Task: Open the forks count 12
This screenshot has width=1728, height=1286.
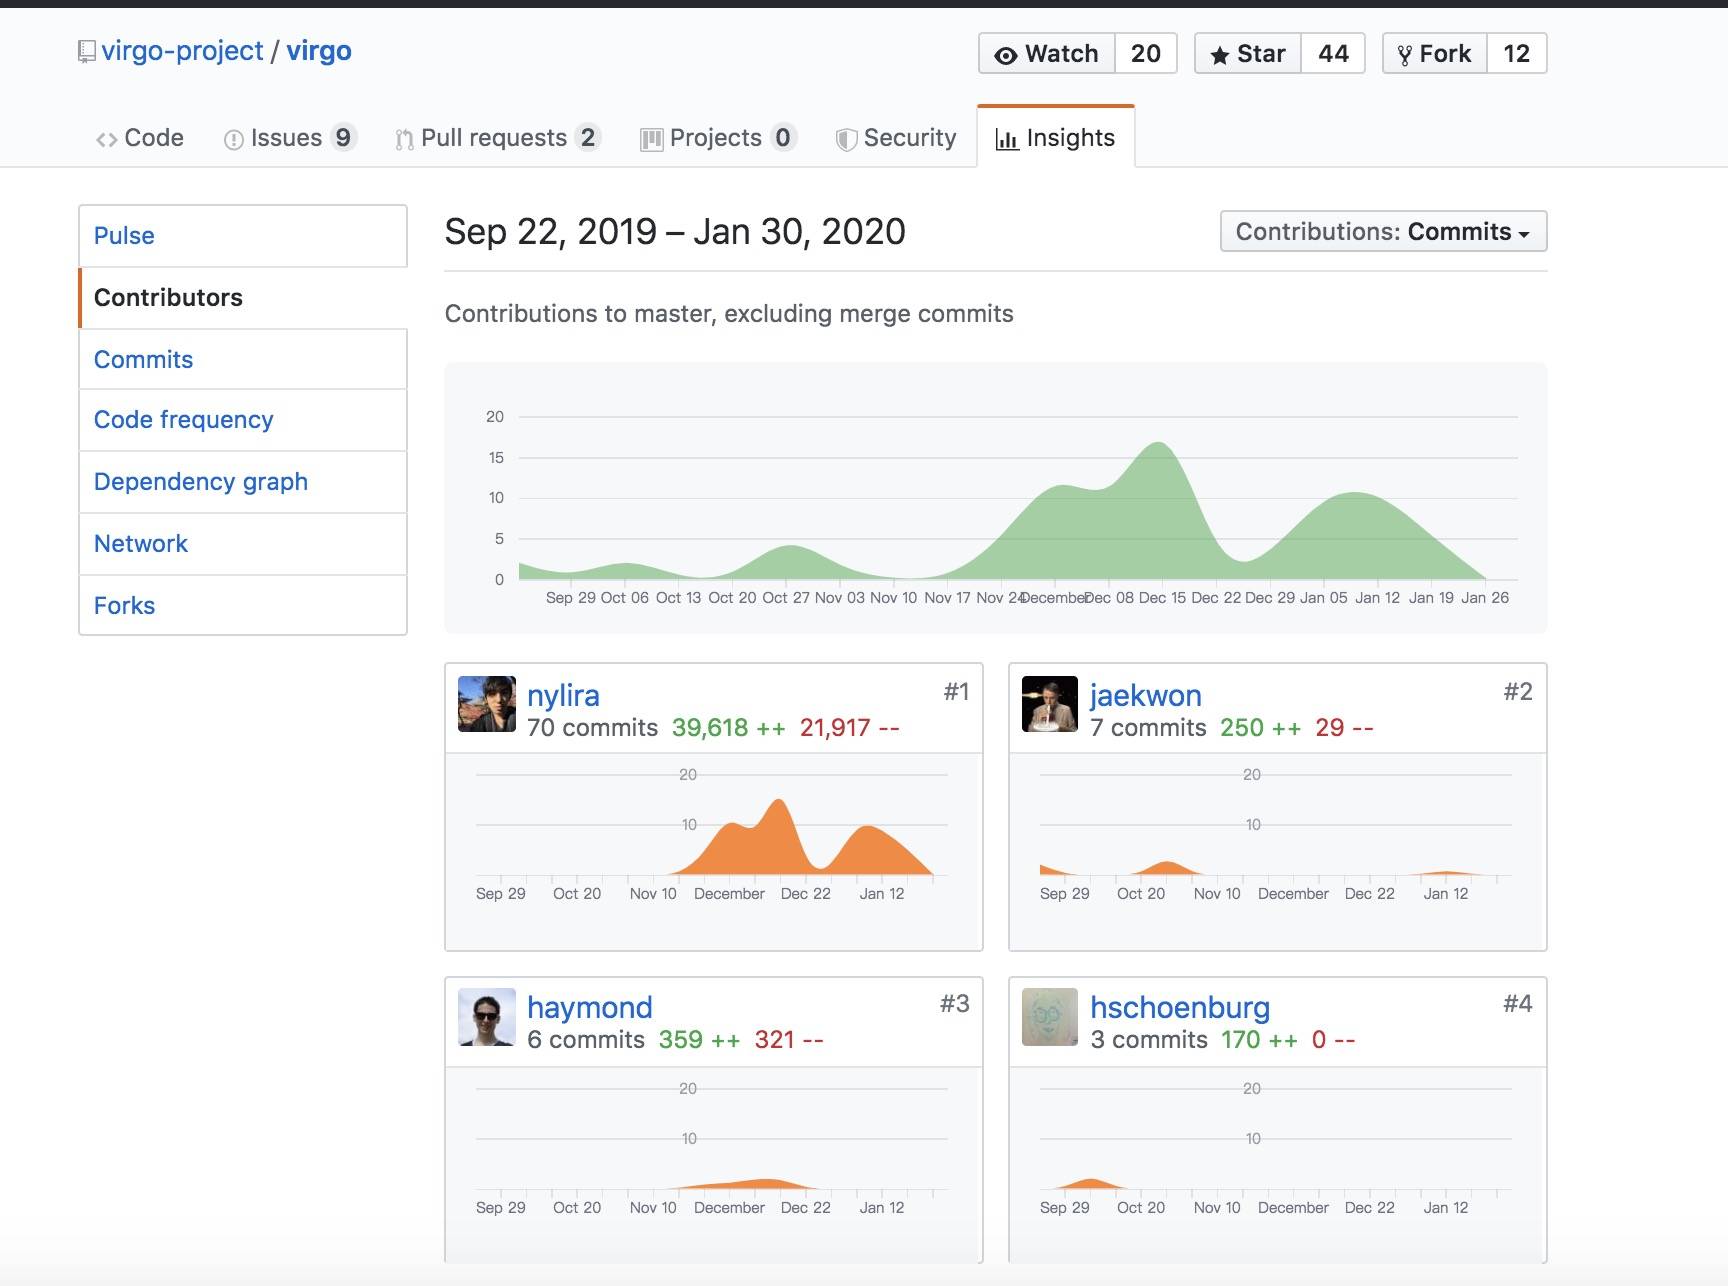Action: (1517, 53)
